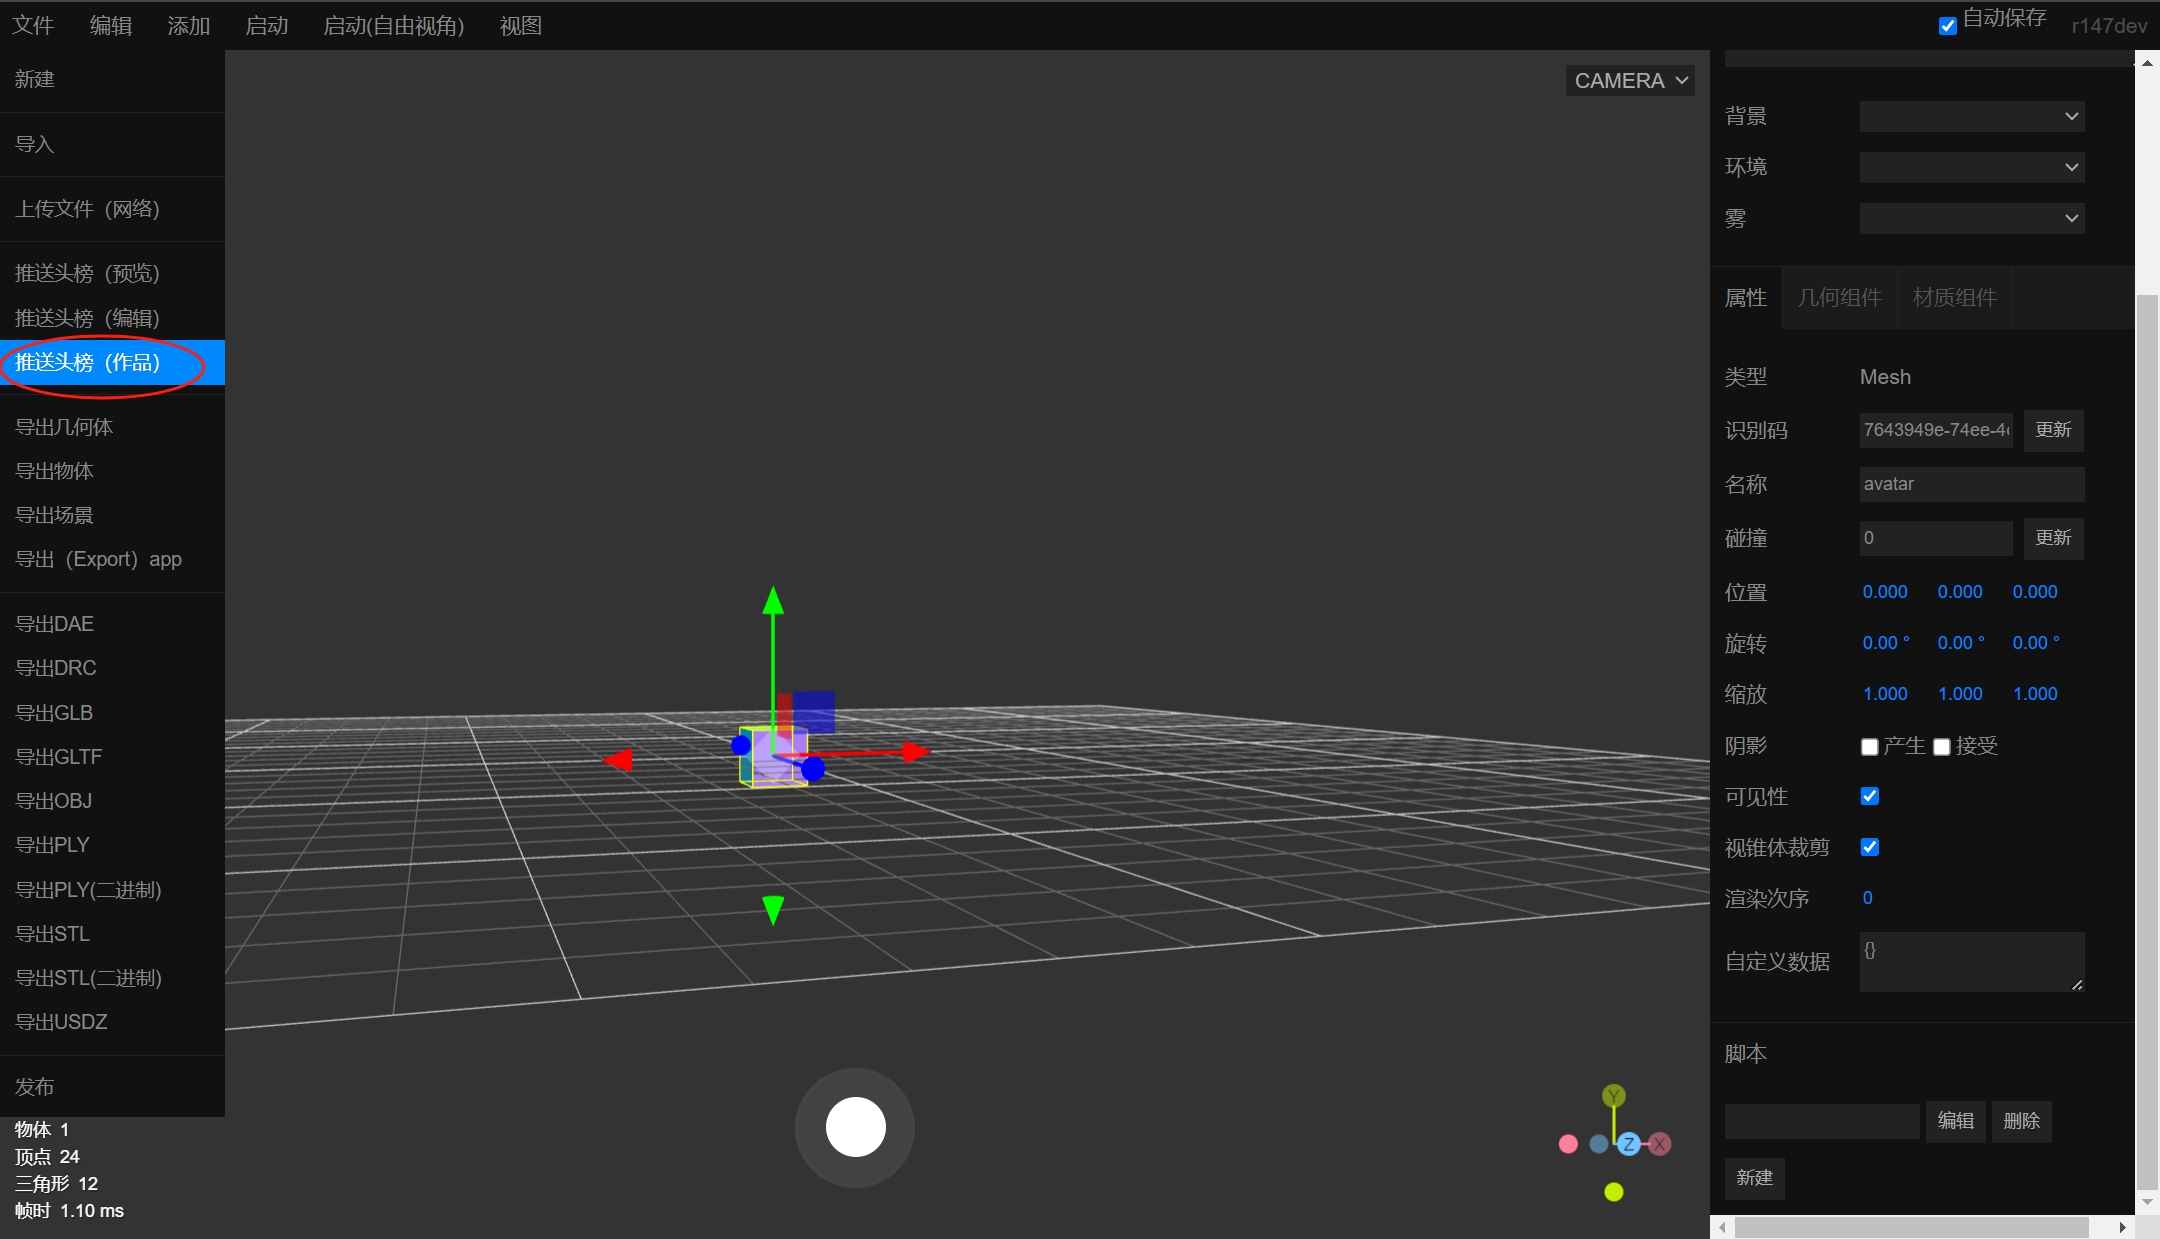
Task: Expand the 环境 dropdown menu
Action: (x=1973, y=166)
